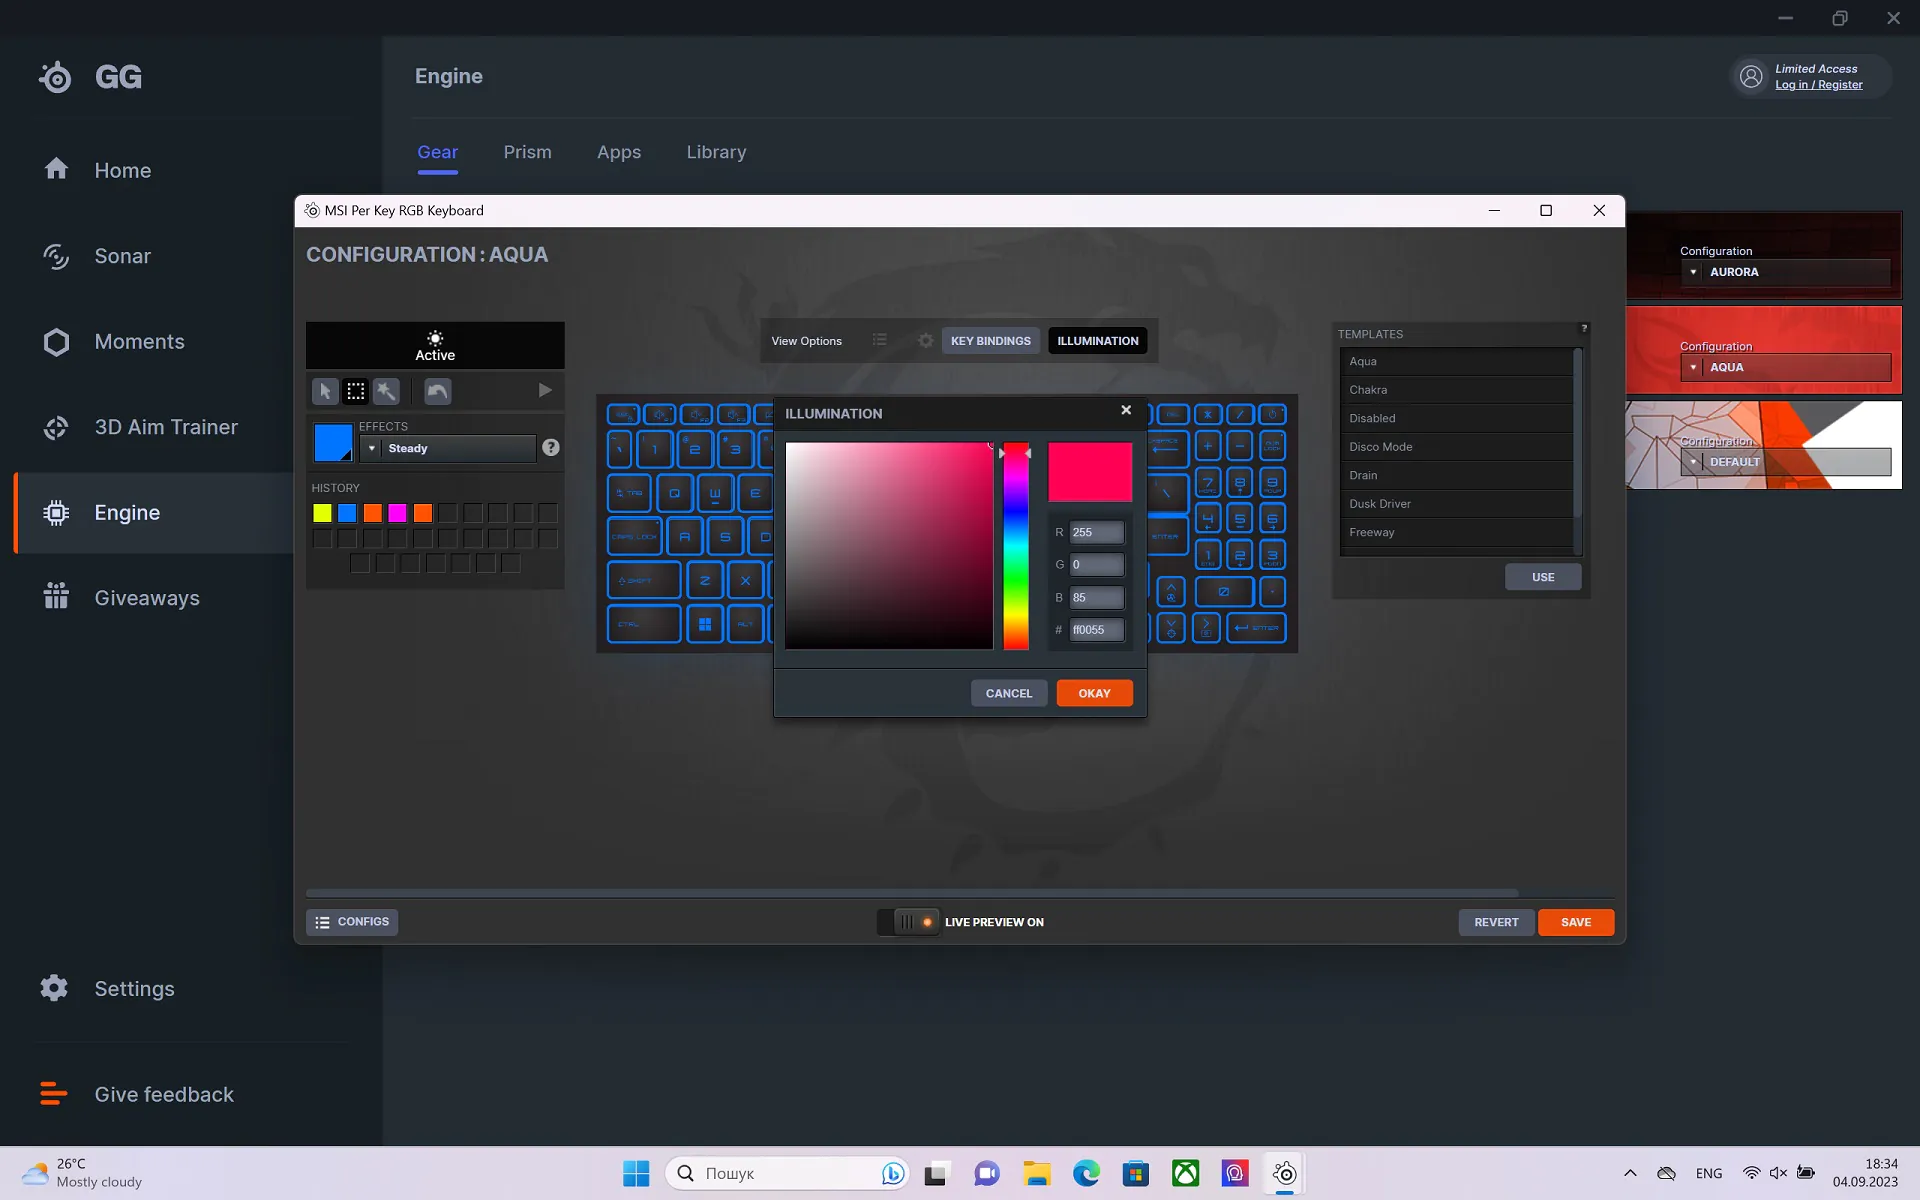Viewport: 1920px width, 1200px height.
Task: Click inside the saturation color picker square
Action: click(889, 546)
